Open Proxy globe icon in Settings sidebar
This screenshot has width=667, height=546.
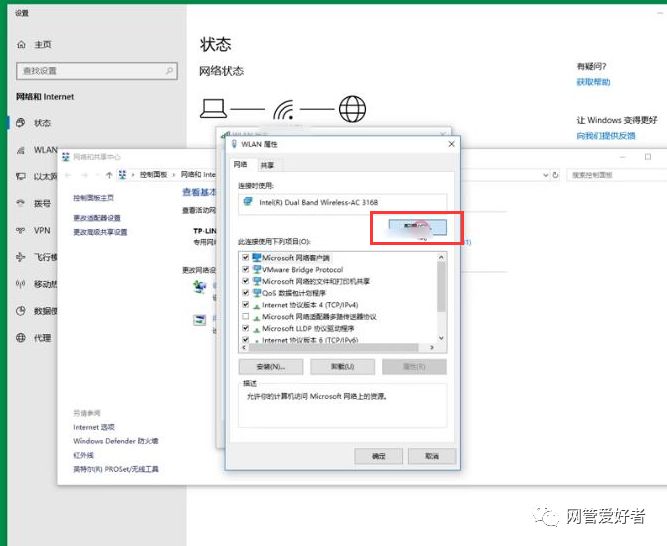[20, 338]
